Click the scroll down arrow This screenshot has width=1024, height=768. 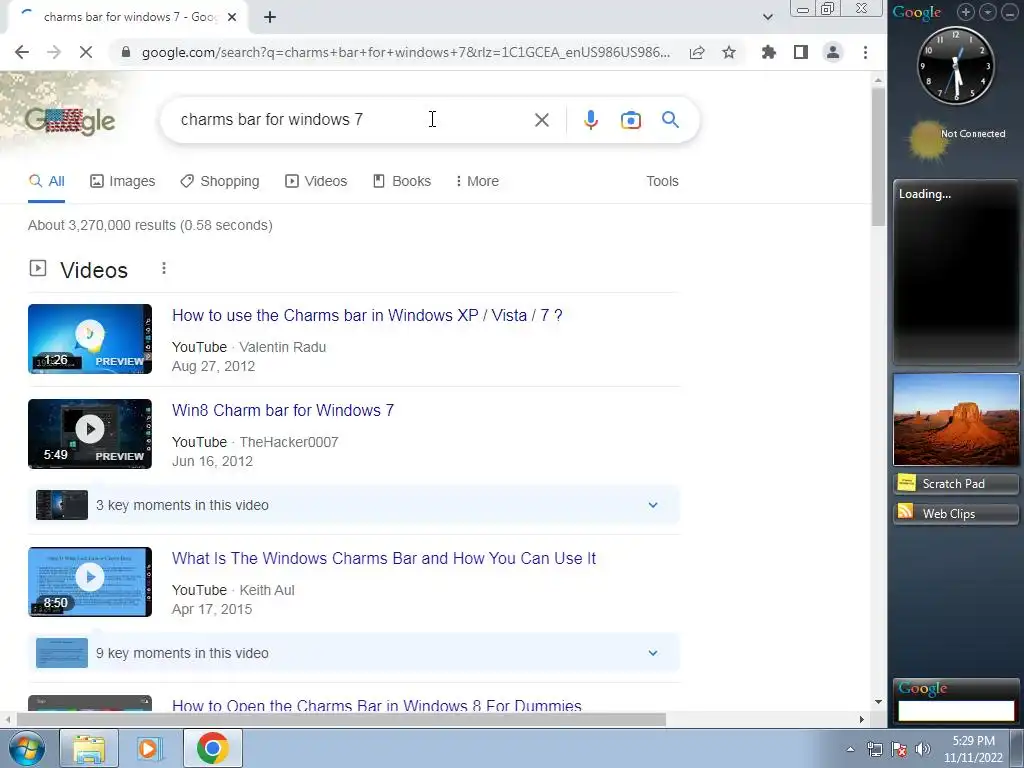click(878, 702)
